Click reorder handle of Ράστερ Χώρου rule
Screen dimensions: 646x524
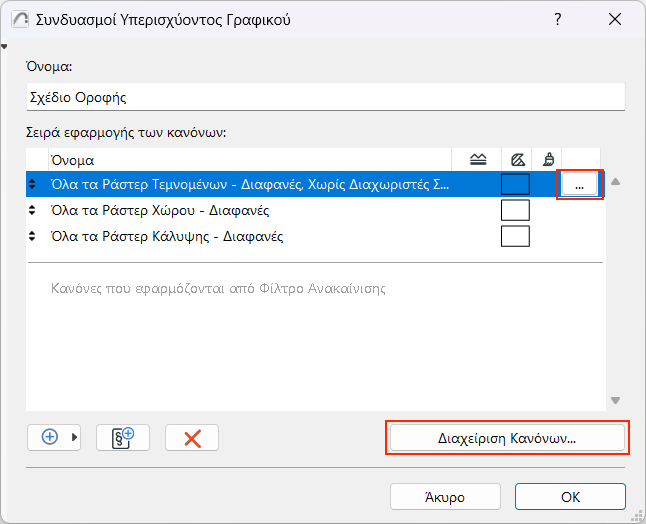coord(32,210)
